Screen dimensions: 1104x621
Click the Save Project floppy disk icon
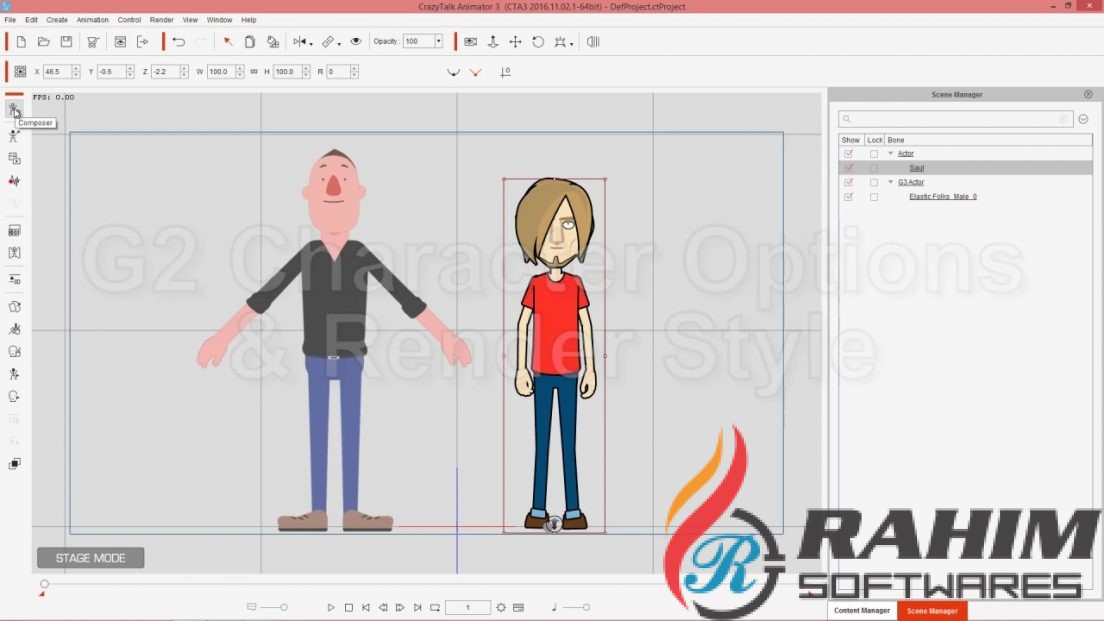pyautogui.click(x=66, y=42)
